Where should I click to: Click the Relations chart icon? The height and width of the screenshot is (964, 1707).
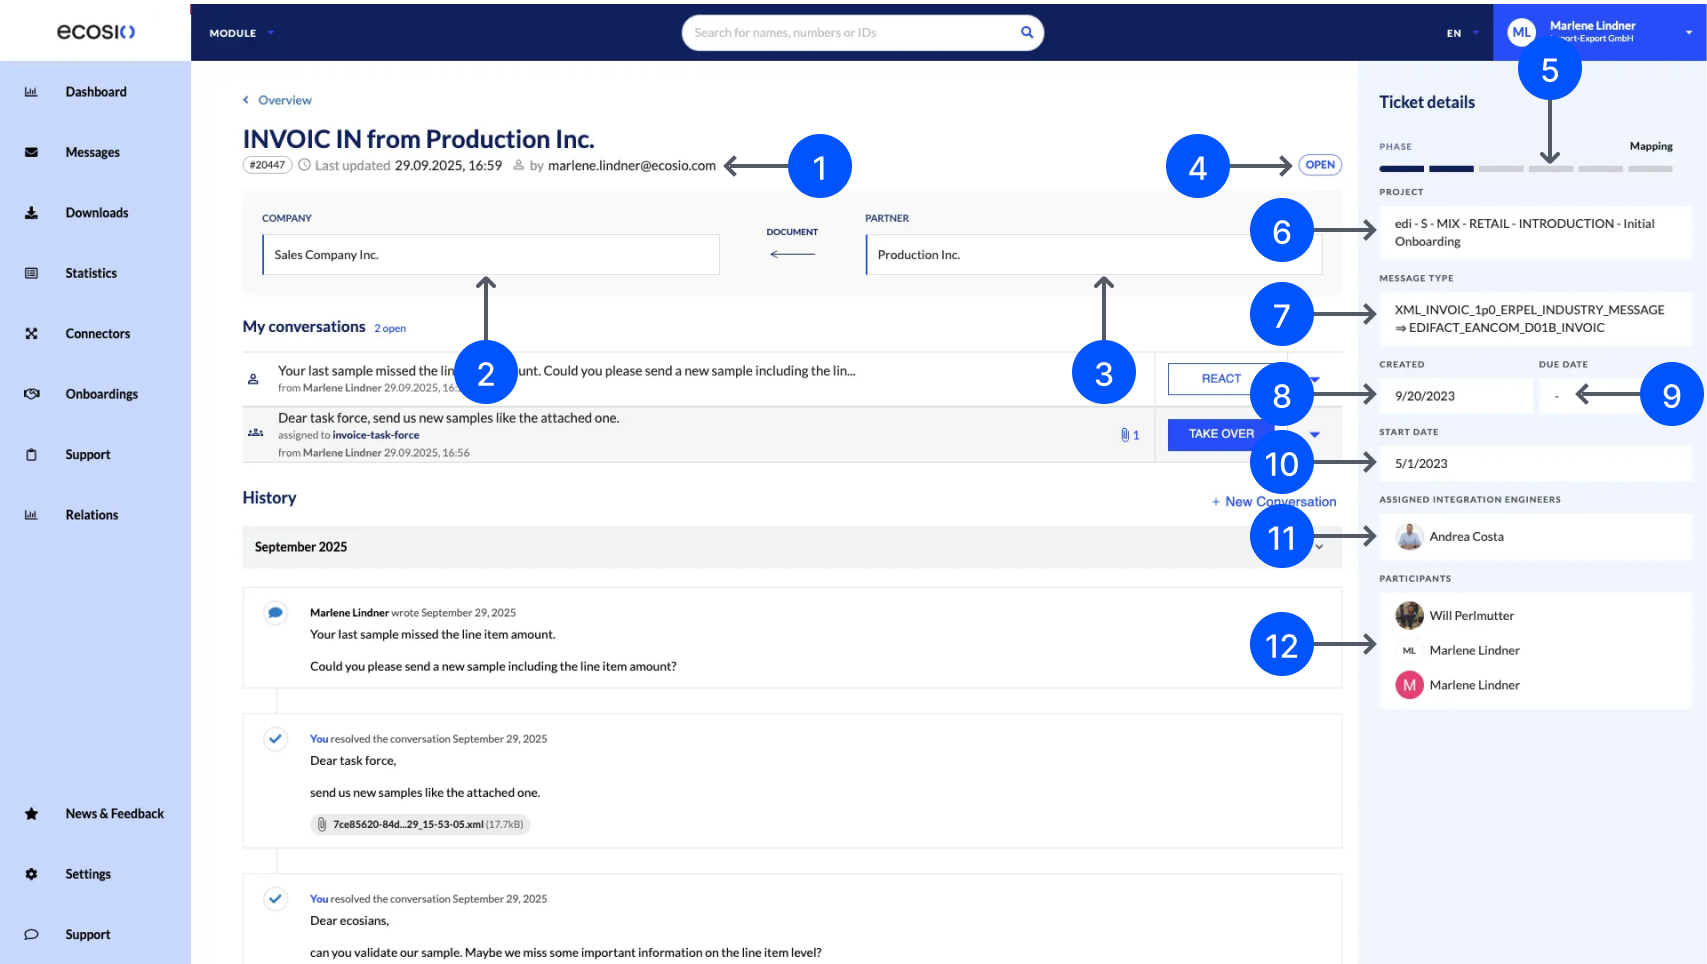click(31, 515)
